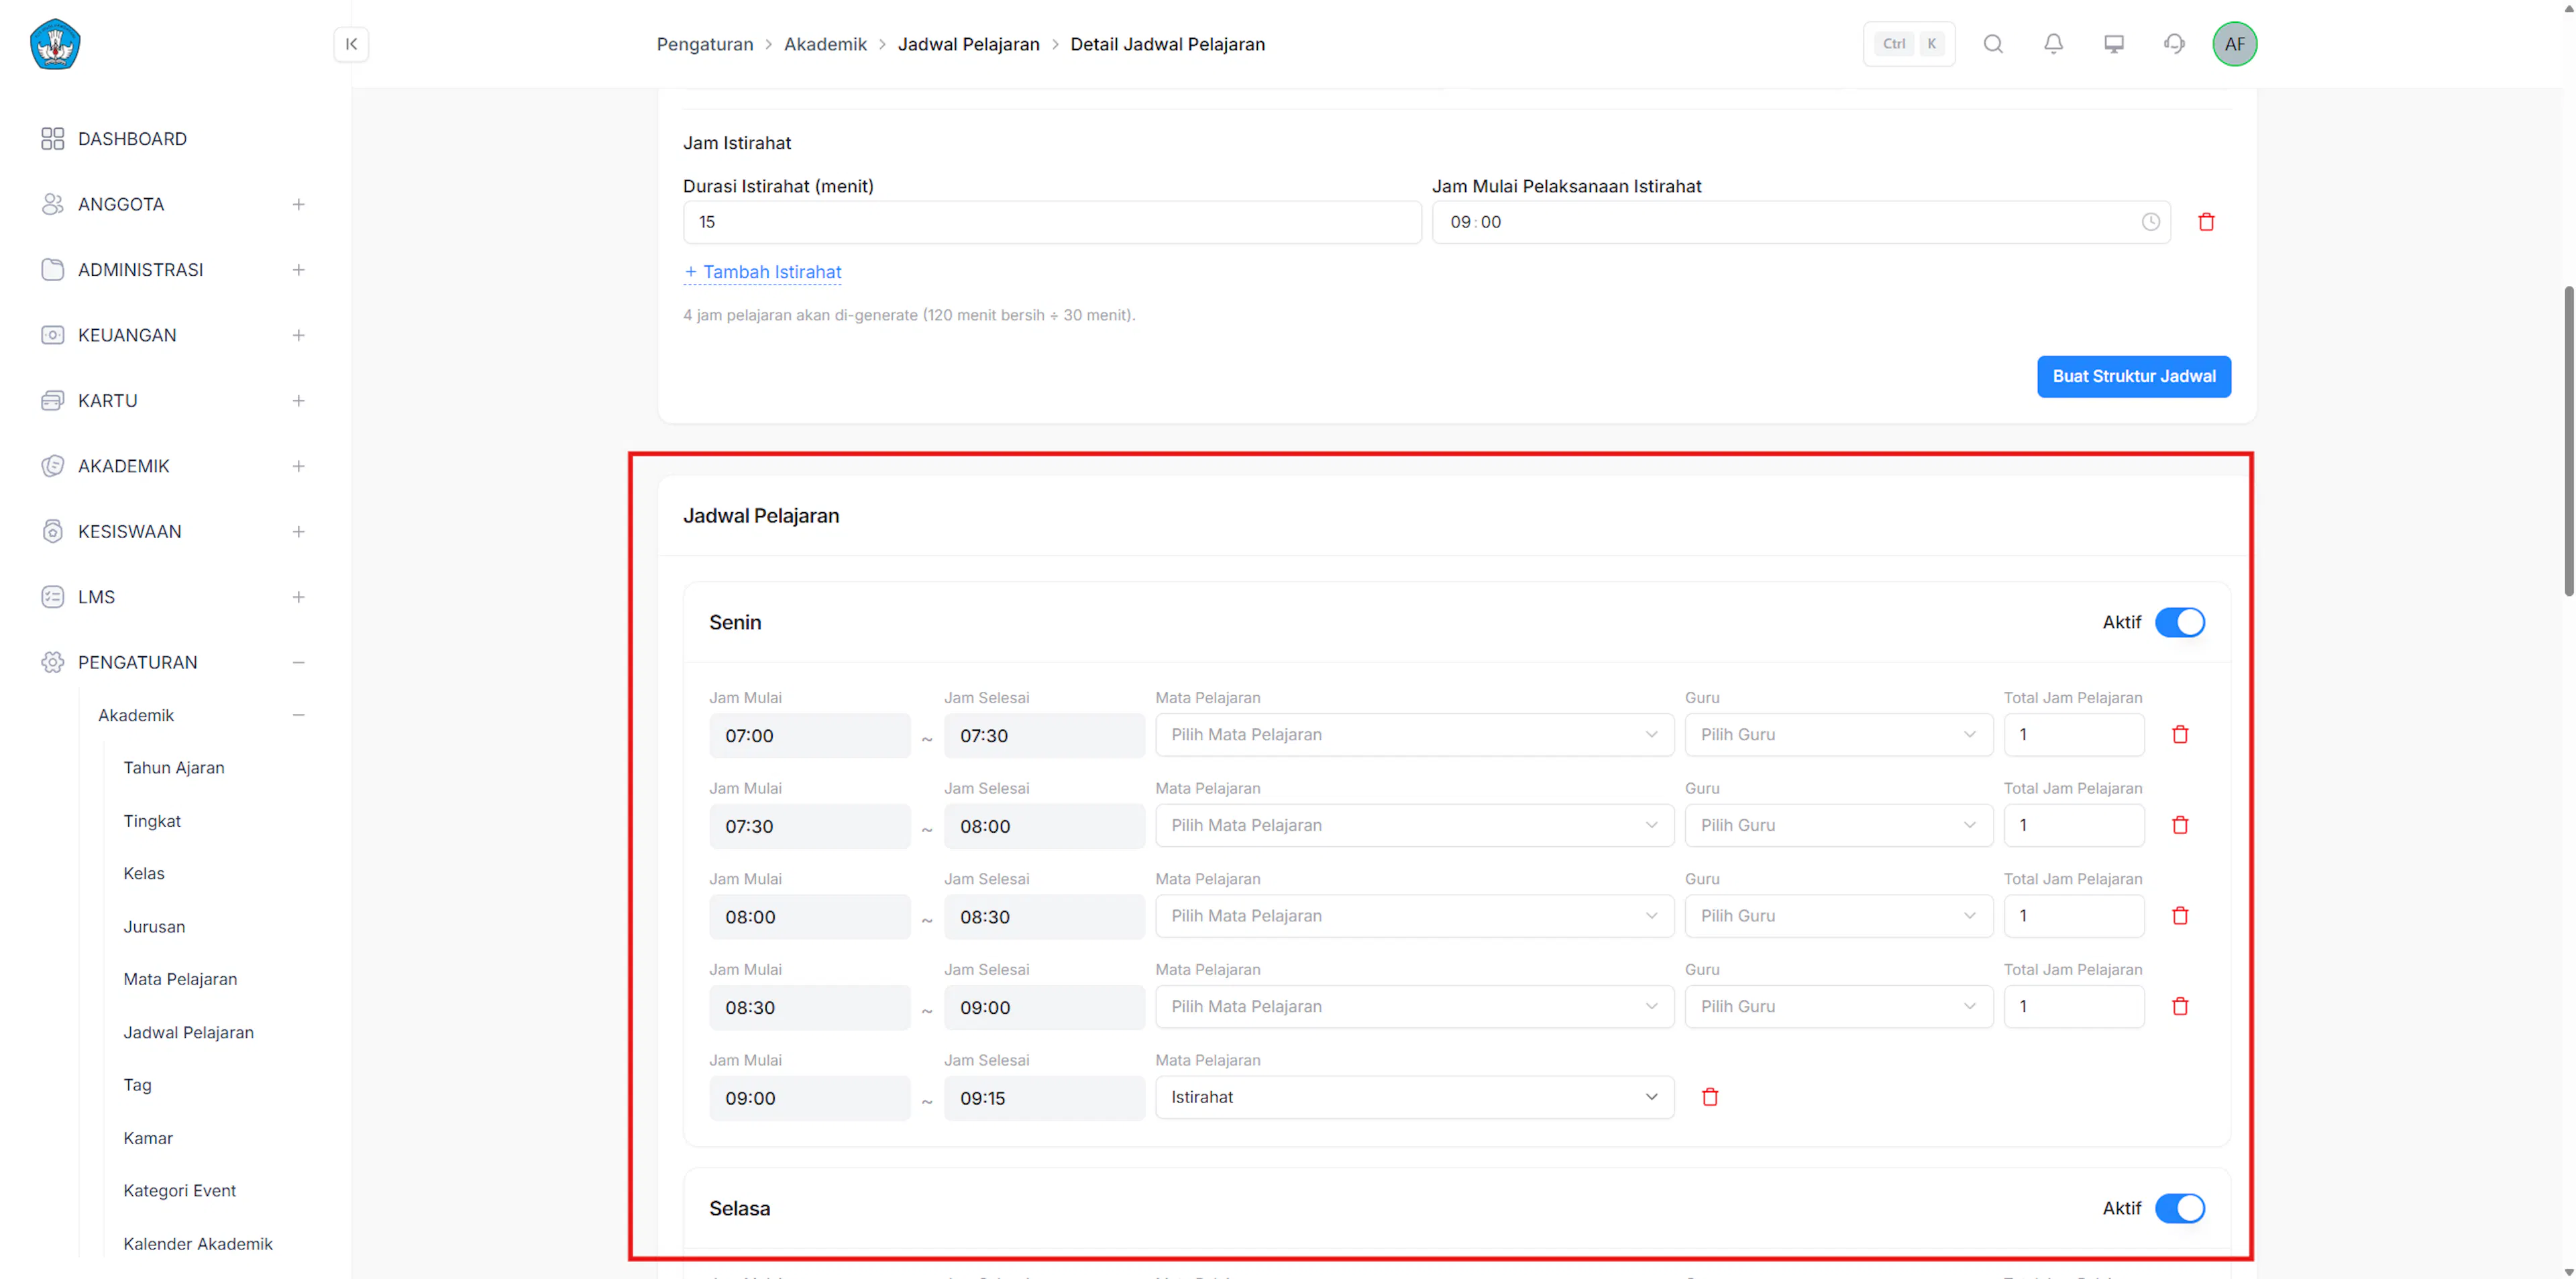Click Buat Struktur Jadwal button
2576x1279 pixels.
(2134, 377)
